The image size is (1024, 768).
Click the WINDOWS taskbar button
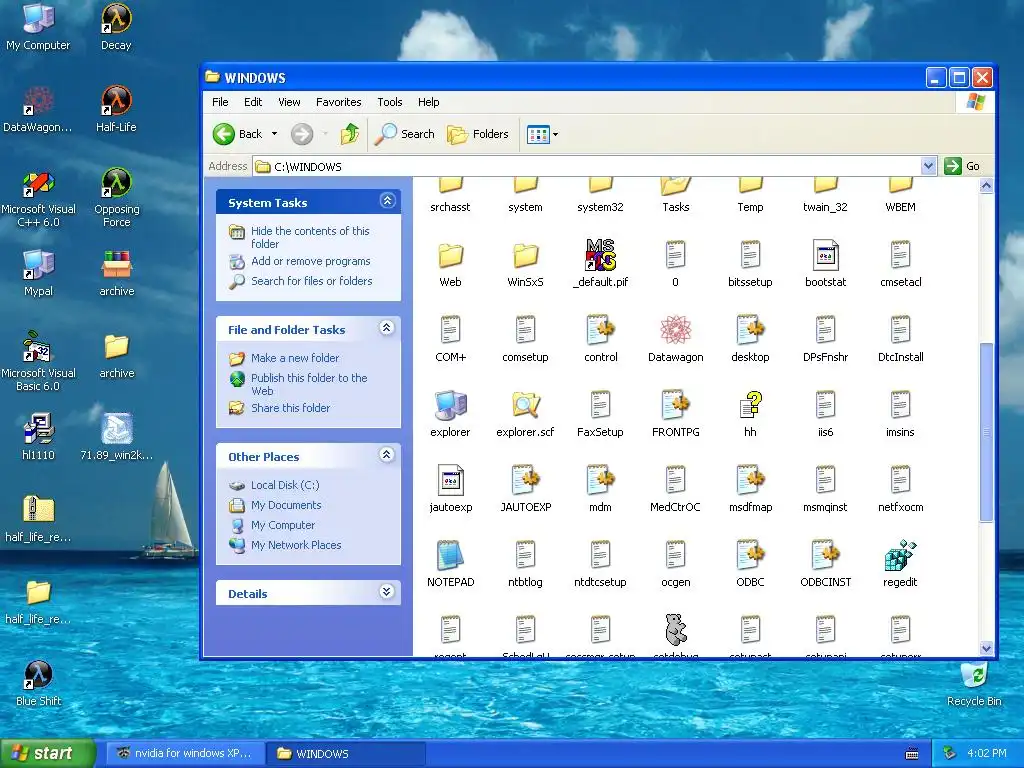click(347, 754)
